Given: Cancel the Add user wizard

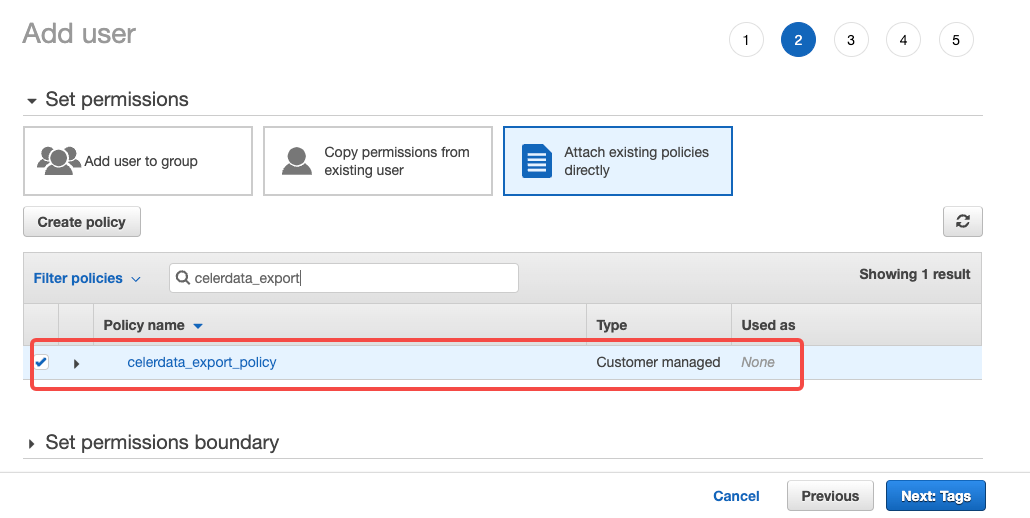Looking at the screenshot, I should pyautogui.click(x=736, y=496).
